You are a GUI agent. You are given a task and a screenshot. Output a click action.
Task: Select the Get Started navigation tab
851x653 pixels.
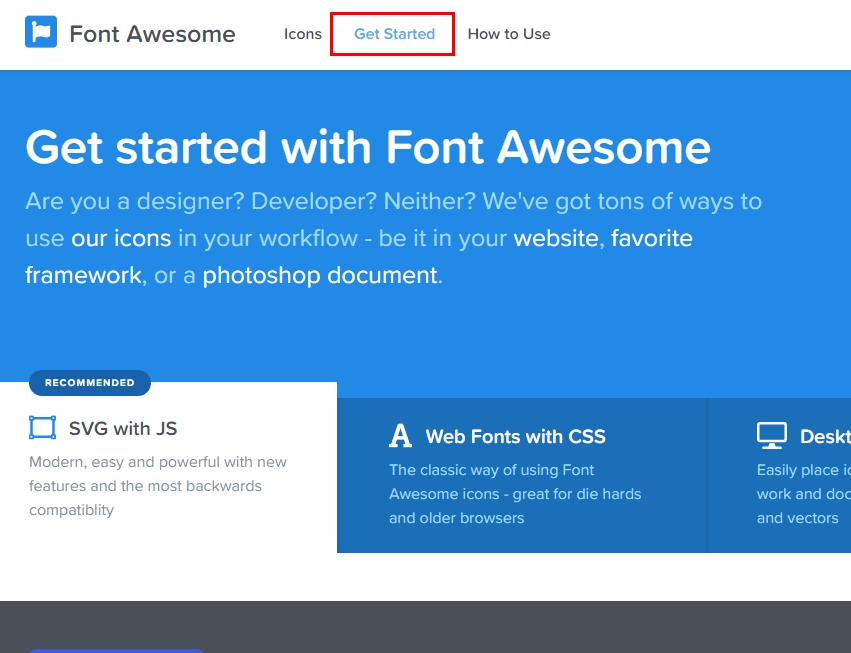coord(394,34)
